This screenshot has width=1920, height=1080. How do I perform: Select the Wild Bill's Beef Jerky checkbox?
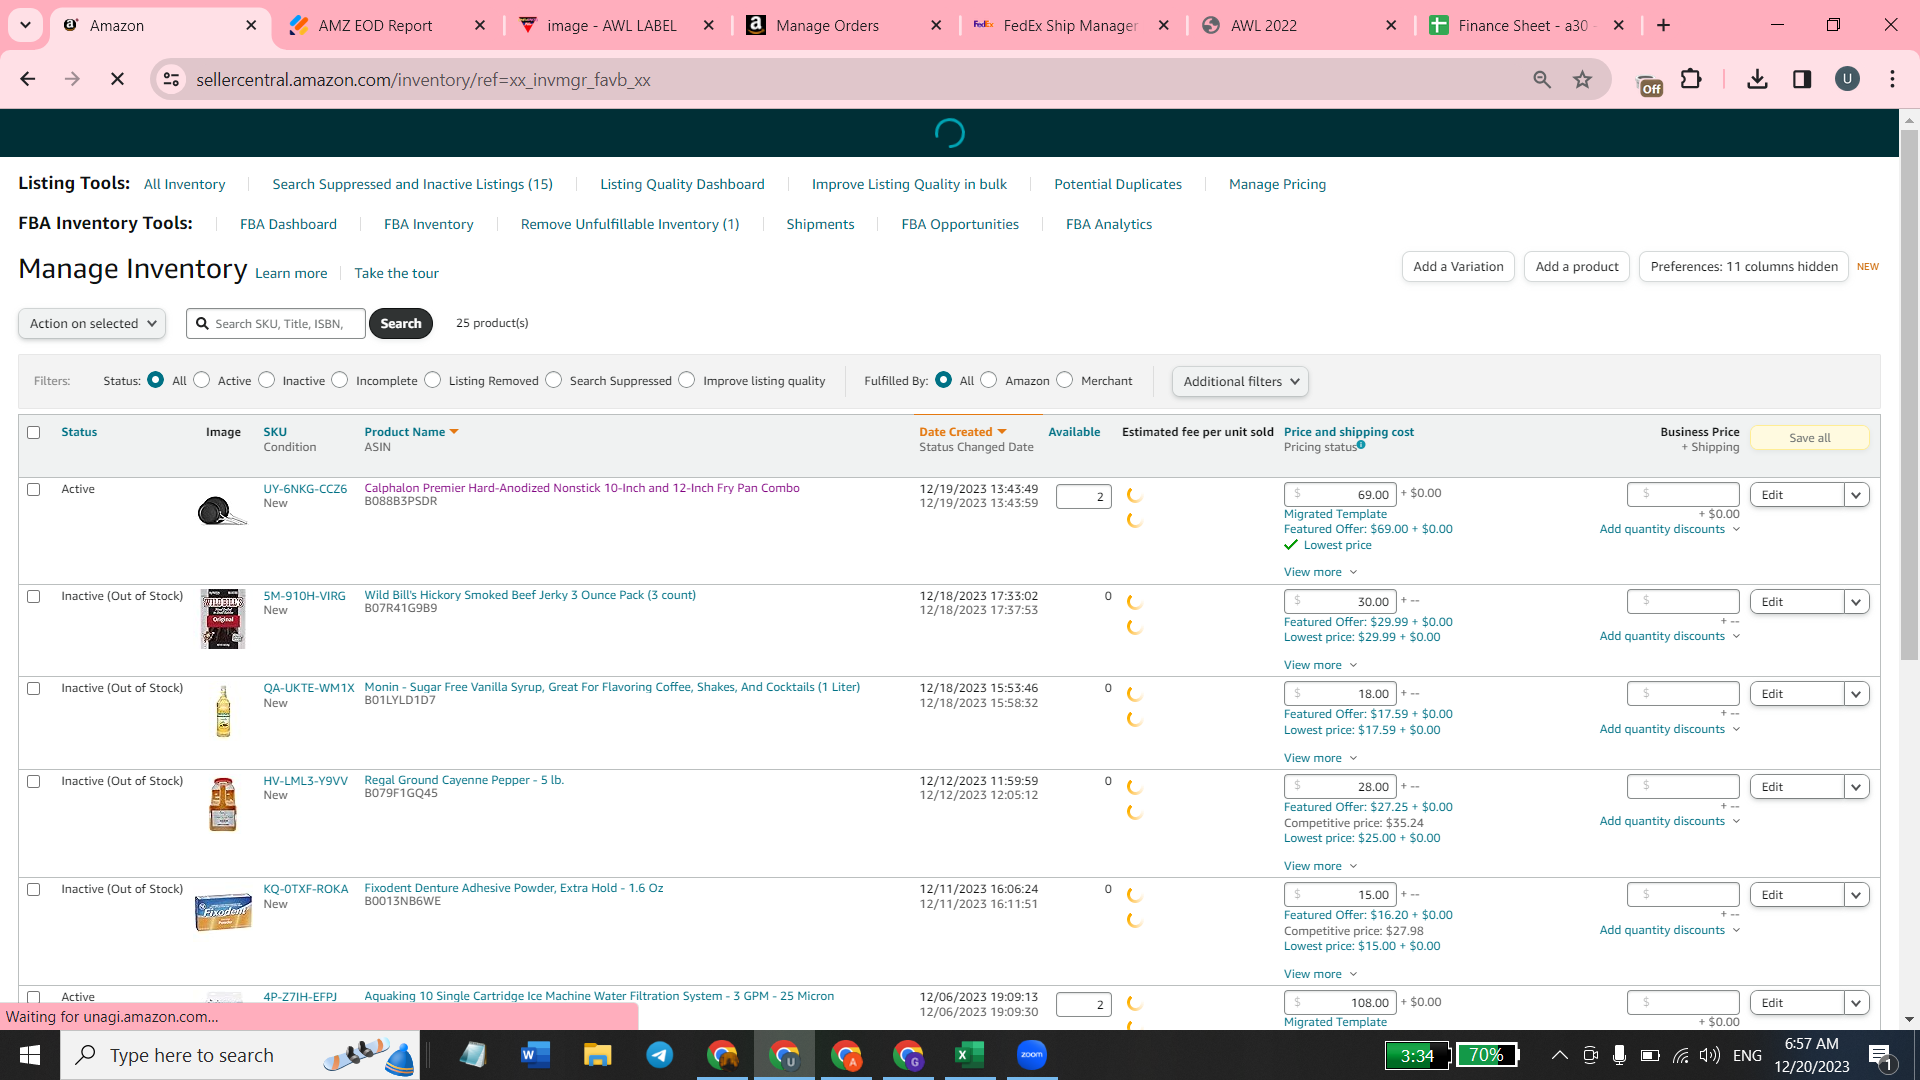coord(34,596)
